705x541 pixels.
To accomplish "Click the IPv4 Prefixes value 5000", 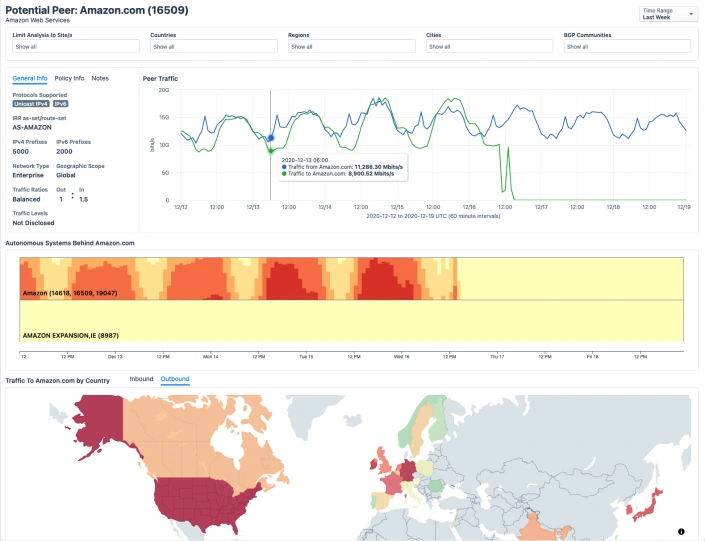I will tap(21, 152).
